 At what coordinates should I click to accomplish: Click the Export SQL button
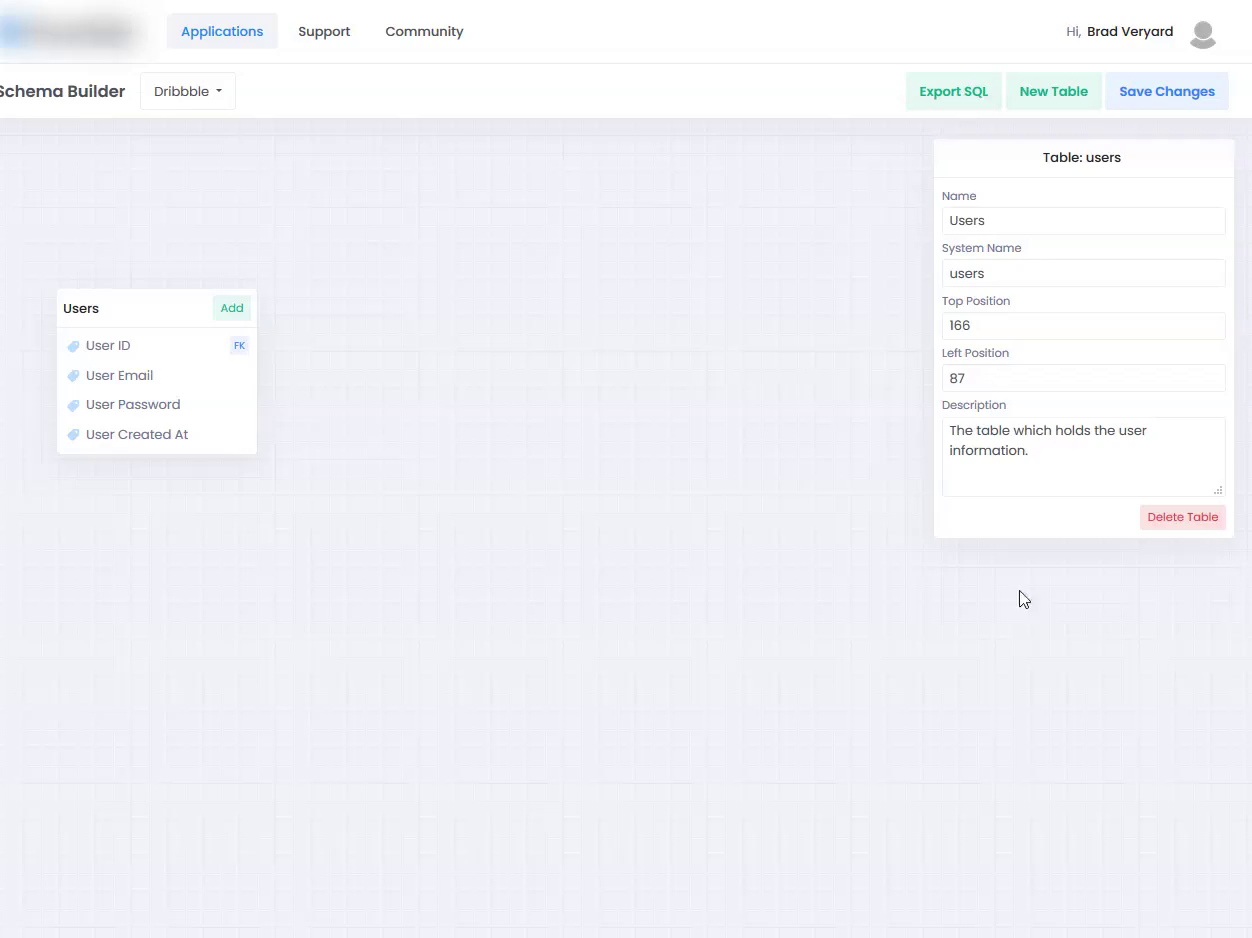tap(953, 91)
